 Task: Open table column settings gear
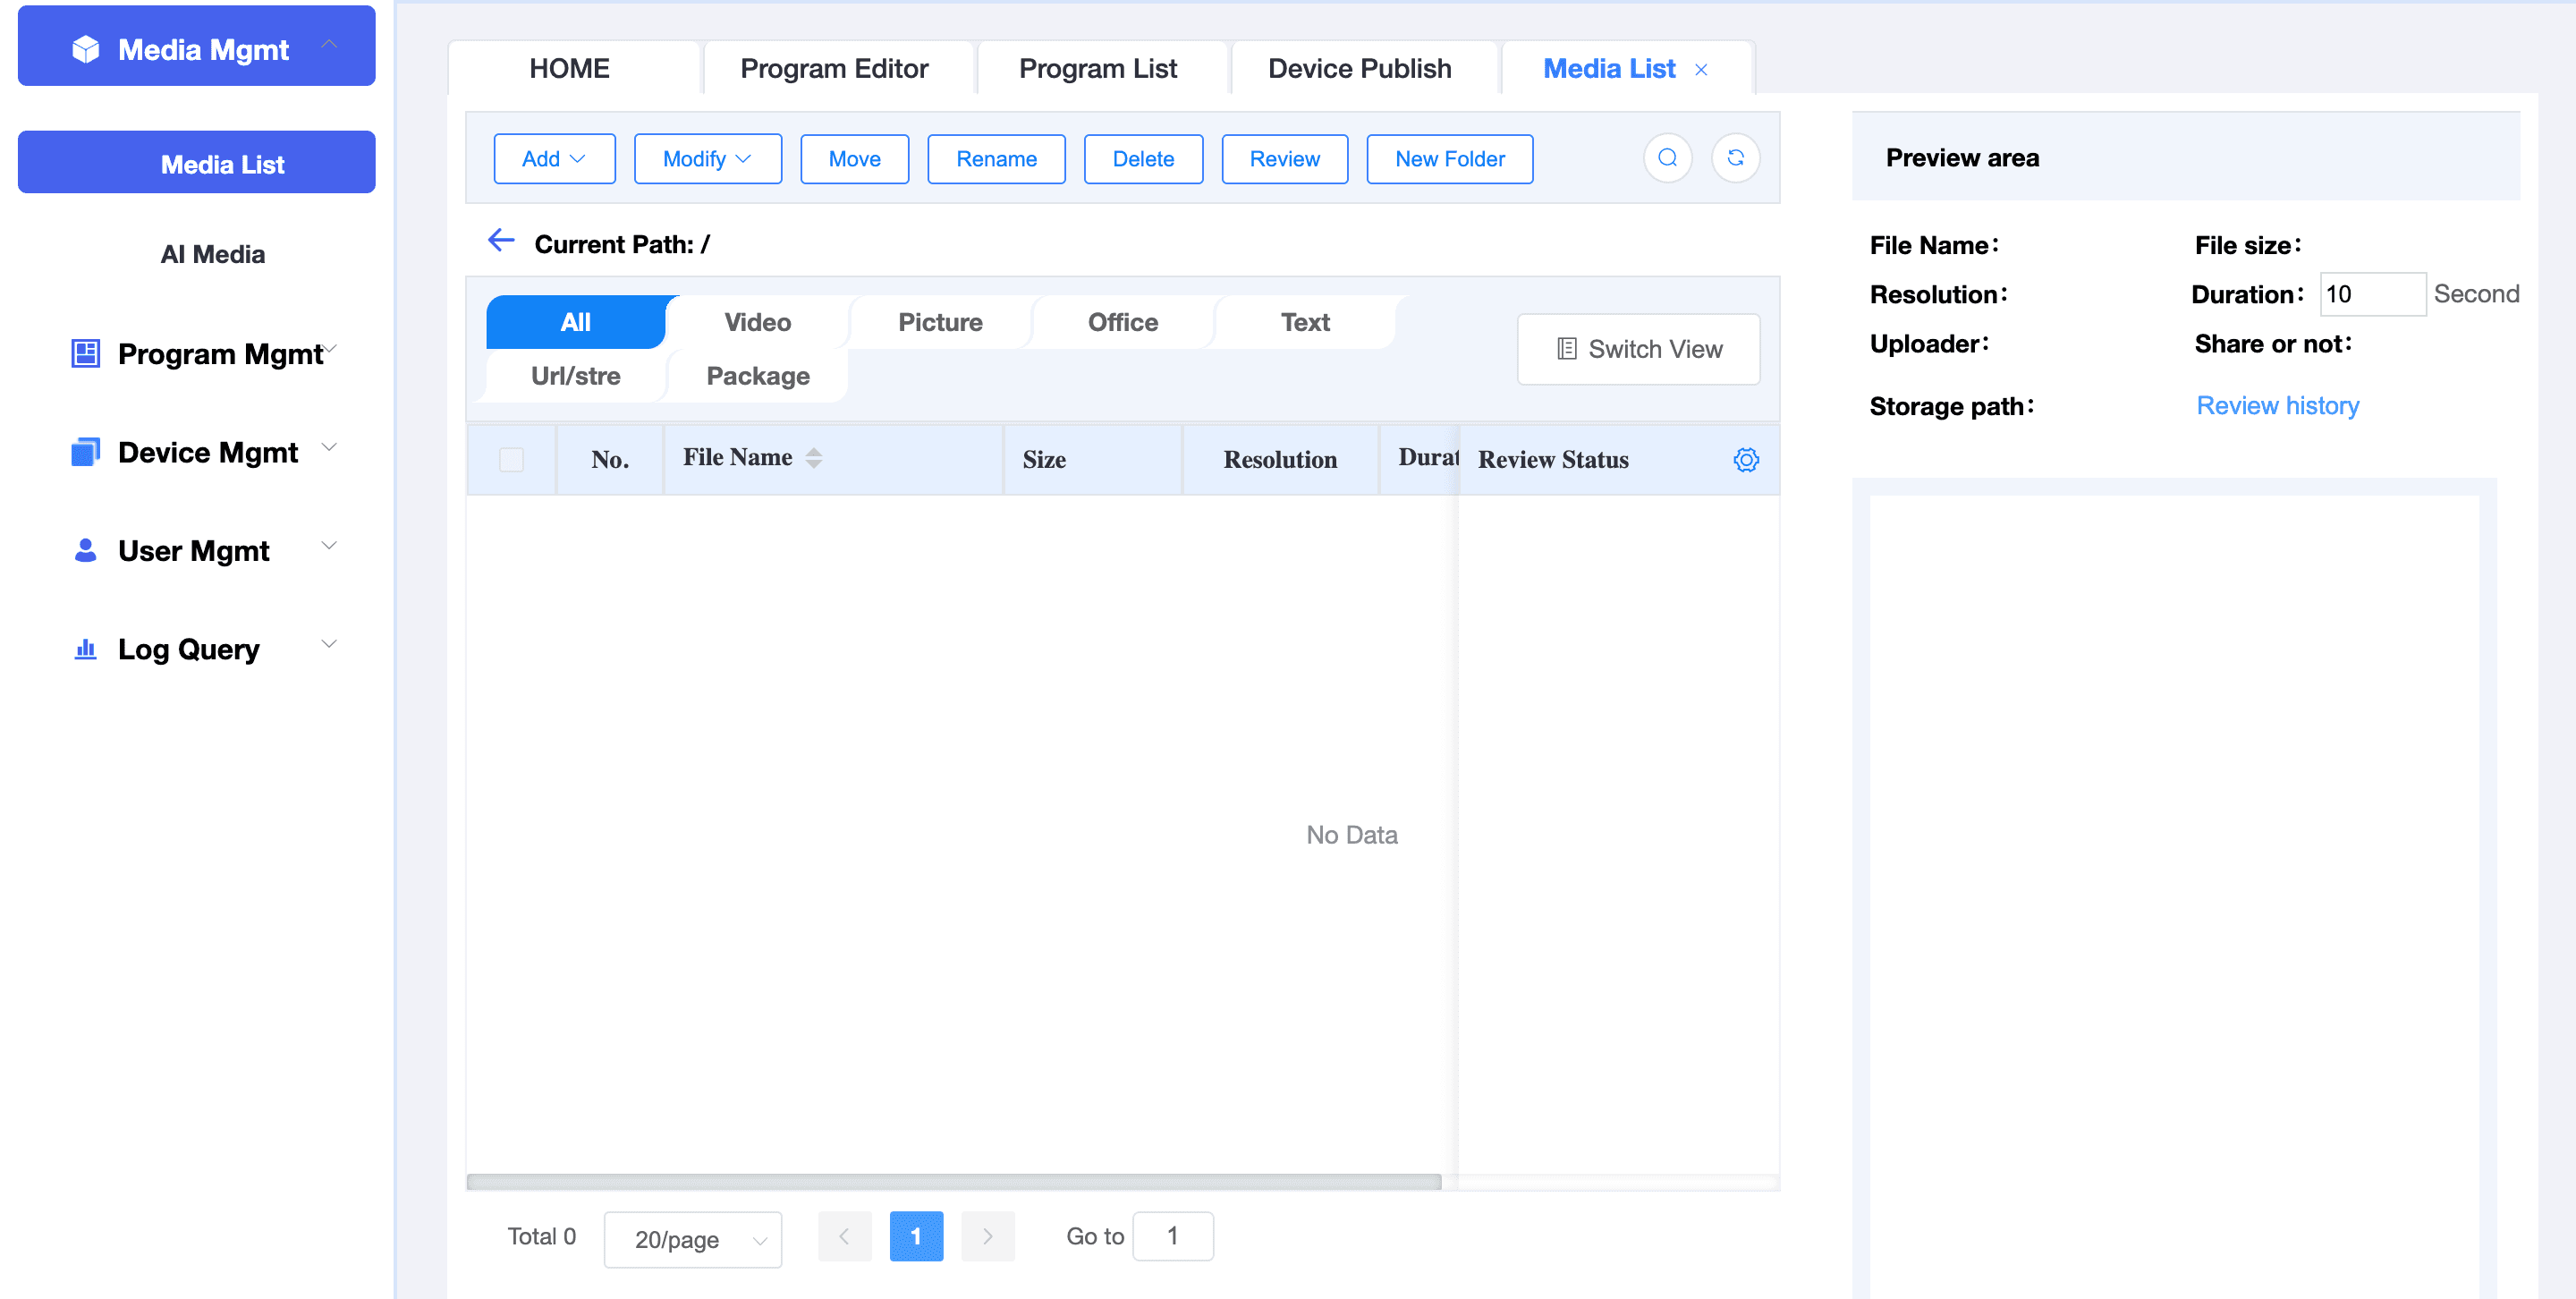tap(1746, 459)
